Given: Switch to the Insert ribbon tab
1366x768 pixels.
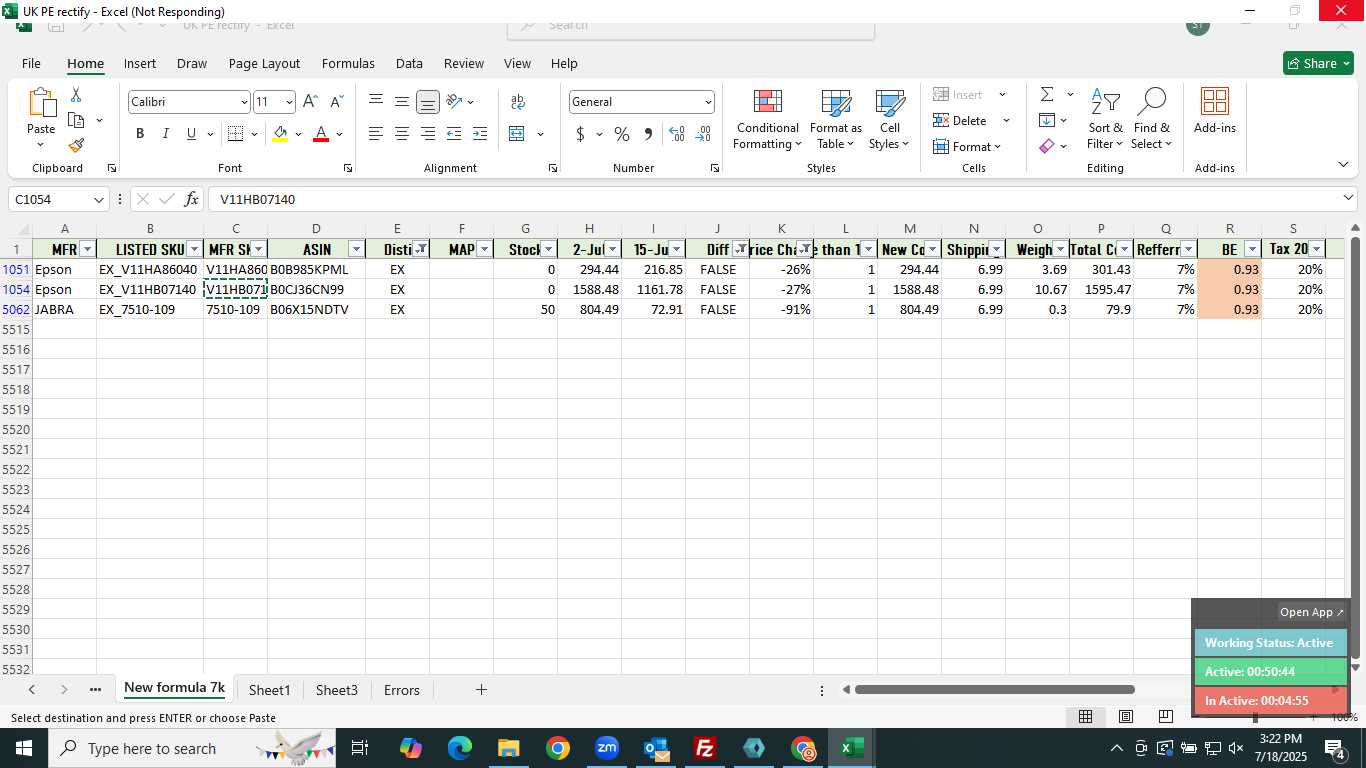Looking at the screenshot, I should [x=140, y=63].
